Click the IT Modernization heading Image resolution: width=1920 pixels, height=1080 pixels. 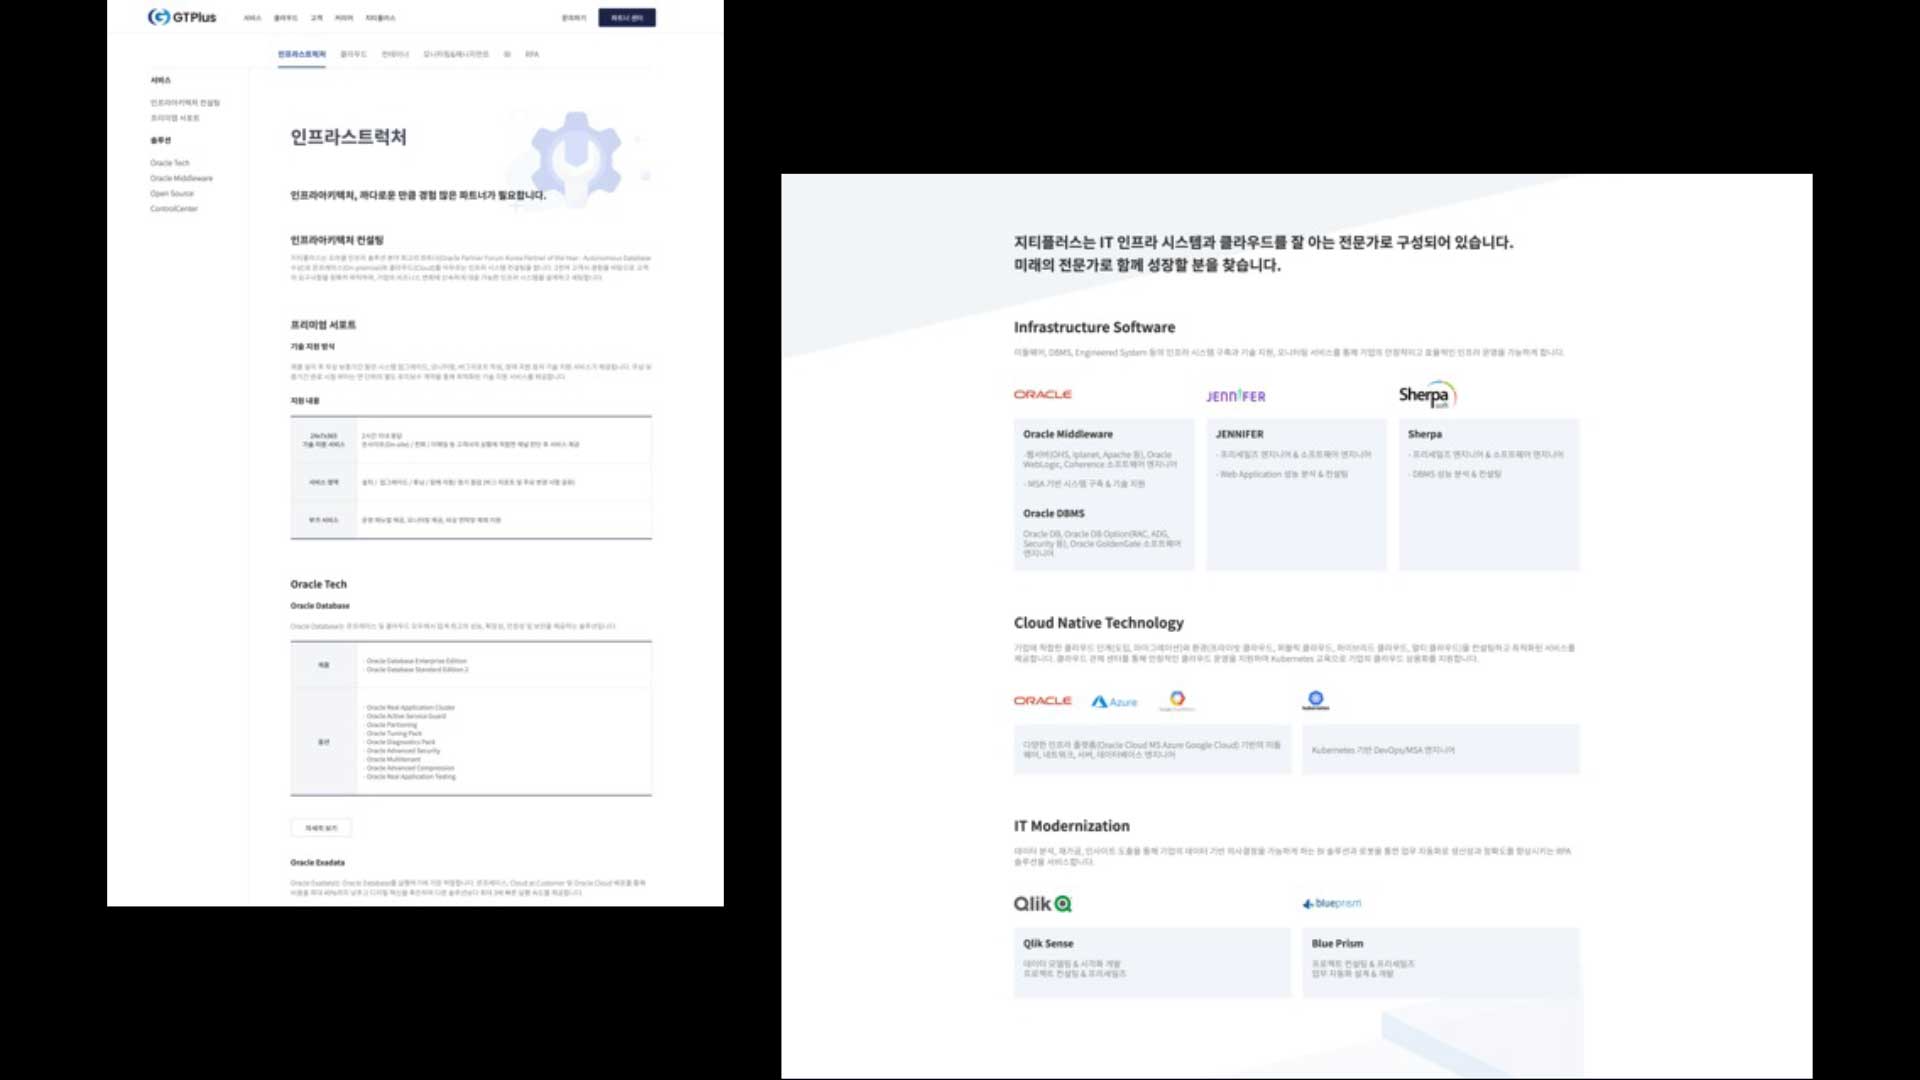tap(1071, 826)
